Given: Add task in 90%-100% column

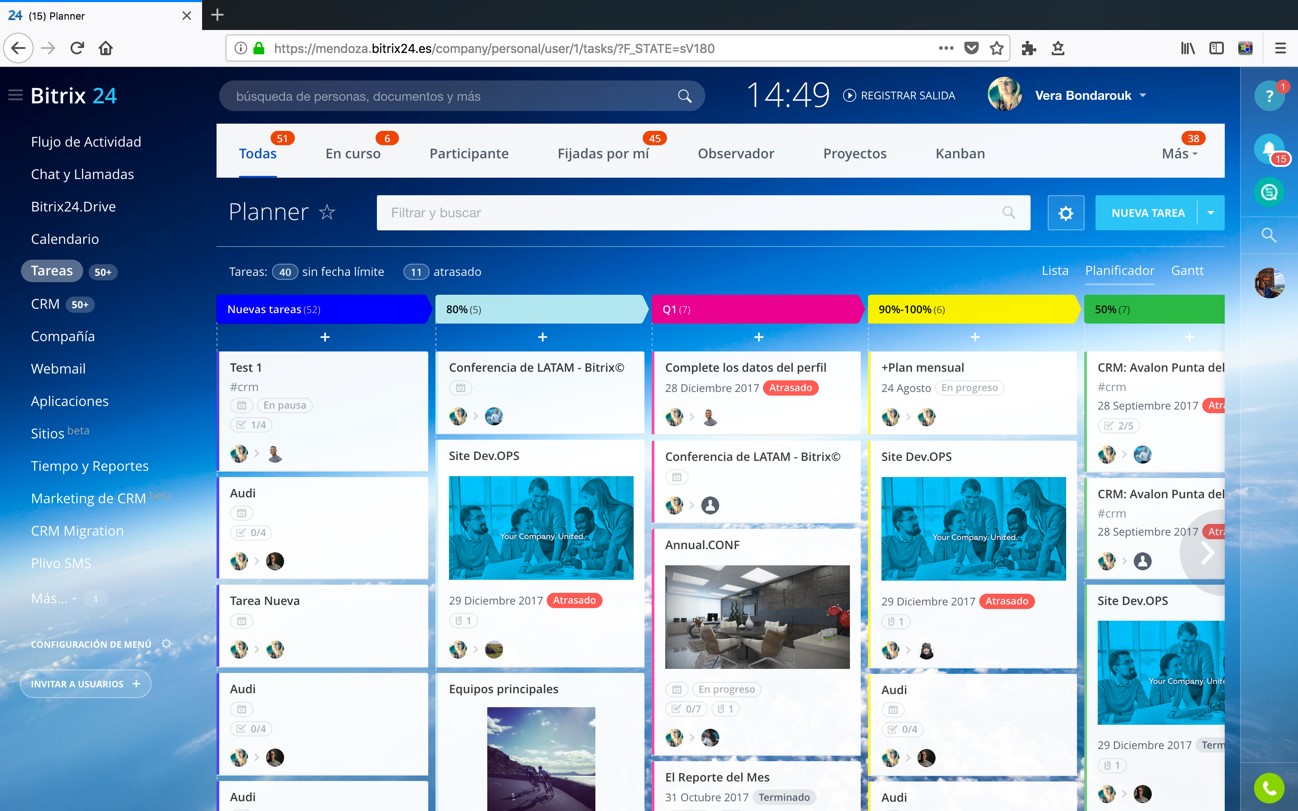Looking at the screenshot, I should (x=975, y=337).
